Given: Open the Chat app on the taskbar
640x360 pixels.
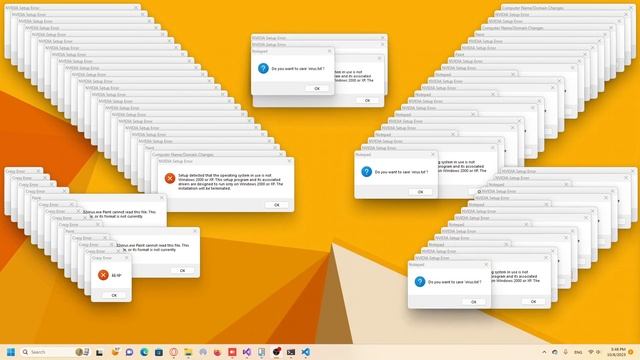Looking at the screenshot, I should pos(129,352).
